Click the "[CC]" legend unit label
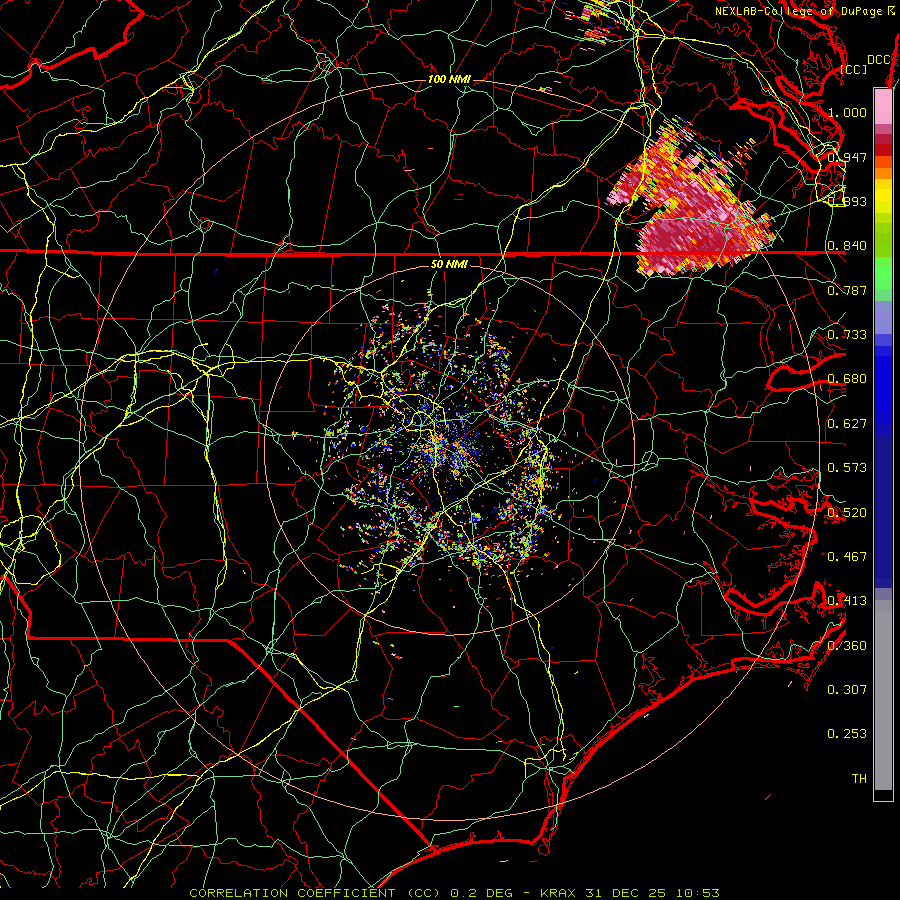900x900 pixels. (x=854, y=69)
